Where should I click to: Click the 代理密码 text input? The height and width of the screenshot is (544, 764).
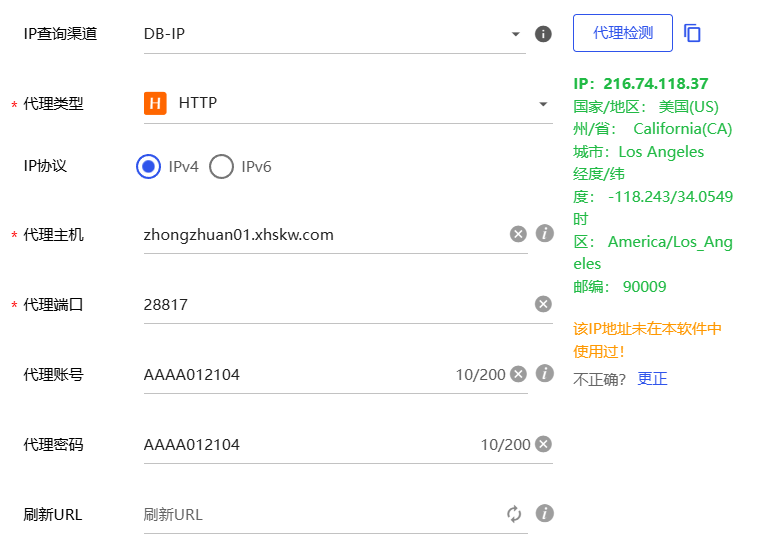pos(300,445)
